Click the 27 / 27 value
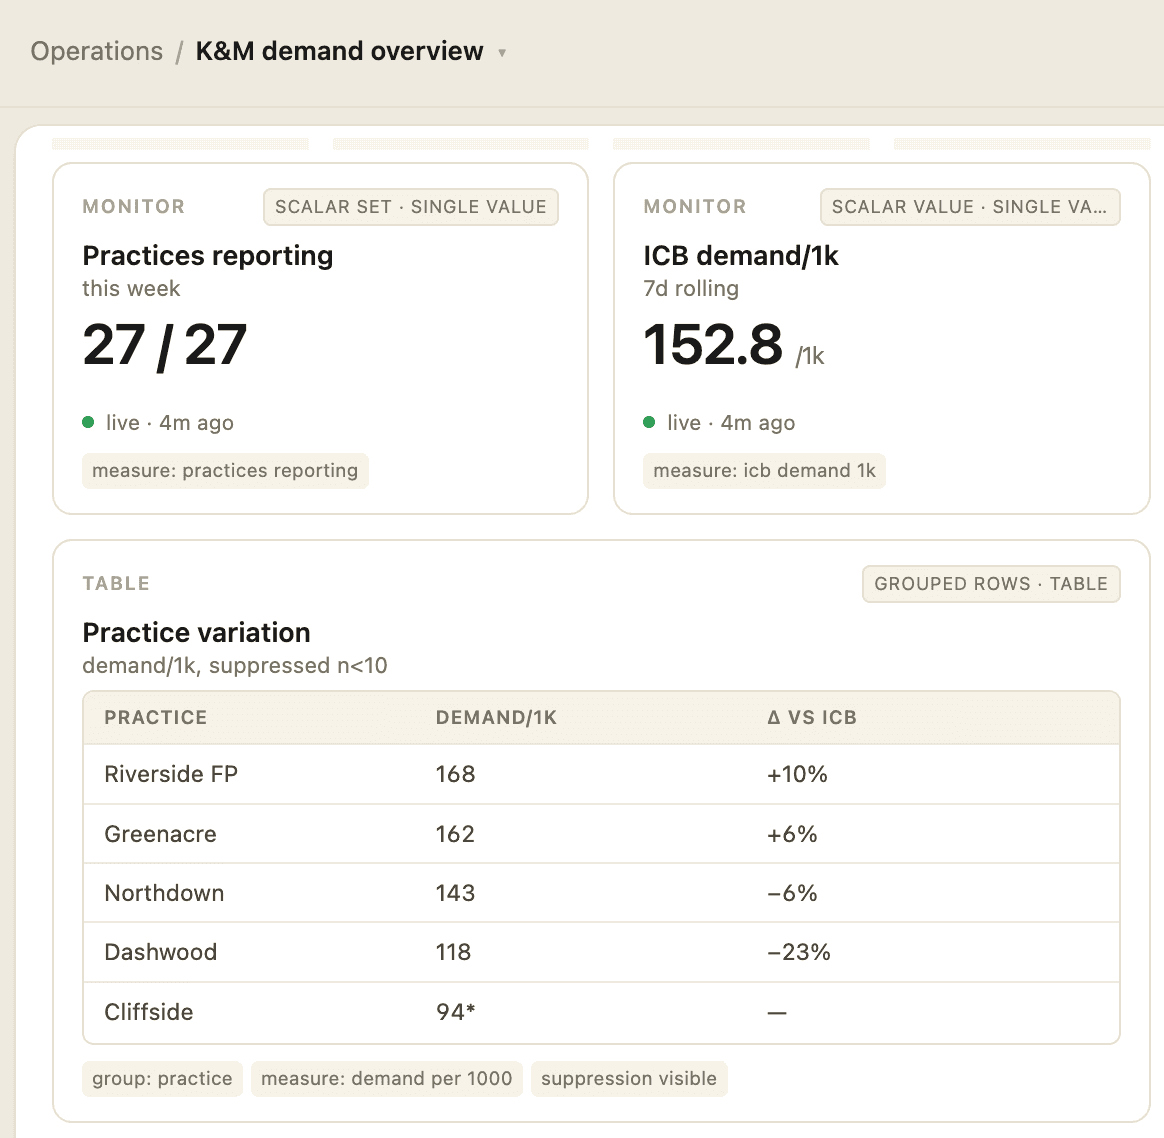The height and width of the screenshot is (1138, 1164). [x=164, y=345]
